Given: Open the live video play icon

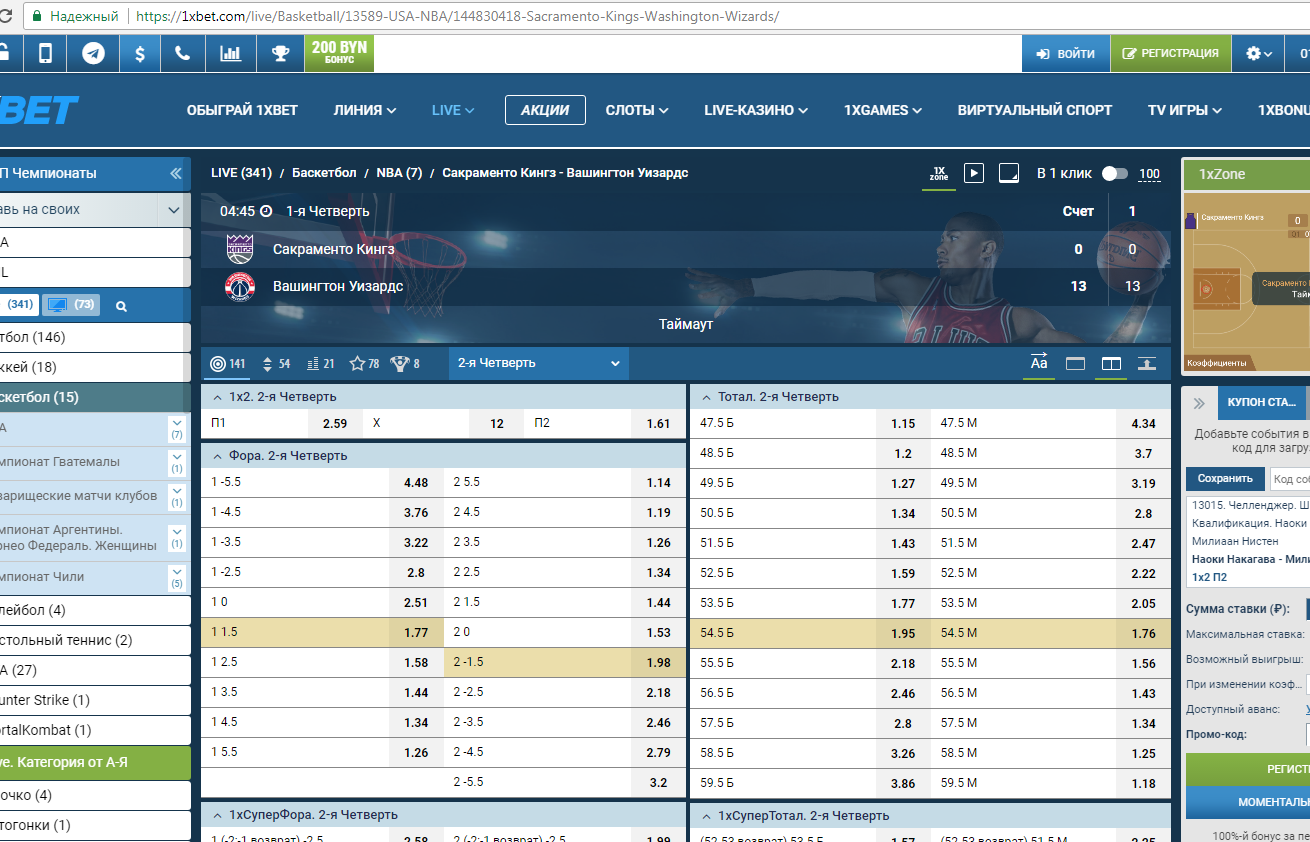Looking at the screenshot, I should click(974, 173).
